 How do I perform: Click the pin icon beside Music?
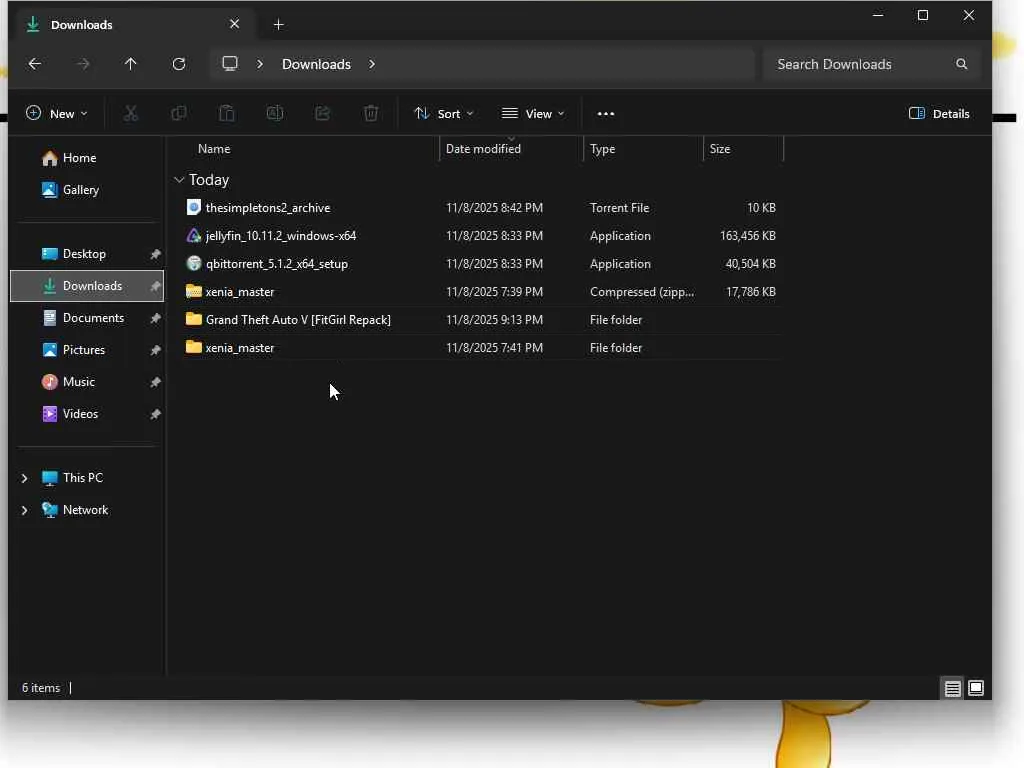coord(155,382)
